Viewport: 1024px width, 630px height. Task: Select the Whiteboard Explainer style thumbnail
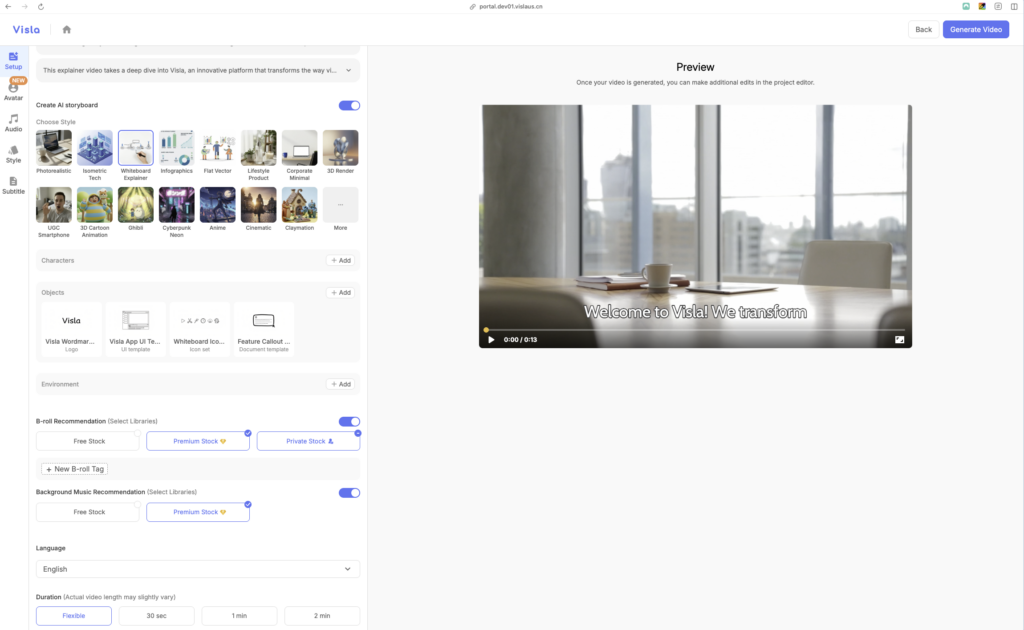tap(135, 147)
